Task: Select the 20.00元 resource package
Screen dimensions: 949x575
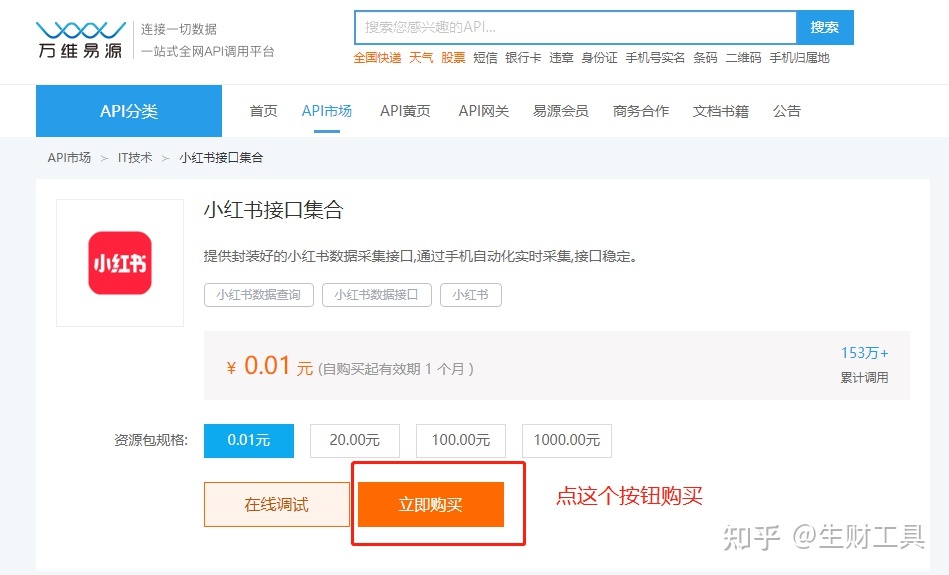Action: [x=355, y=441]
